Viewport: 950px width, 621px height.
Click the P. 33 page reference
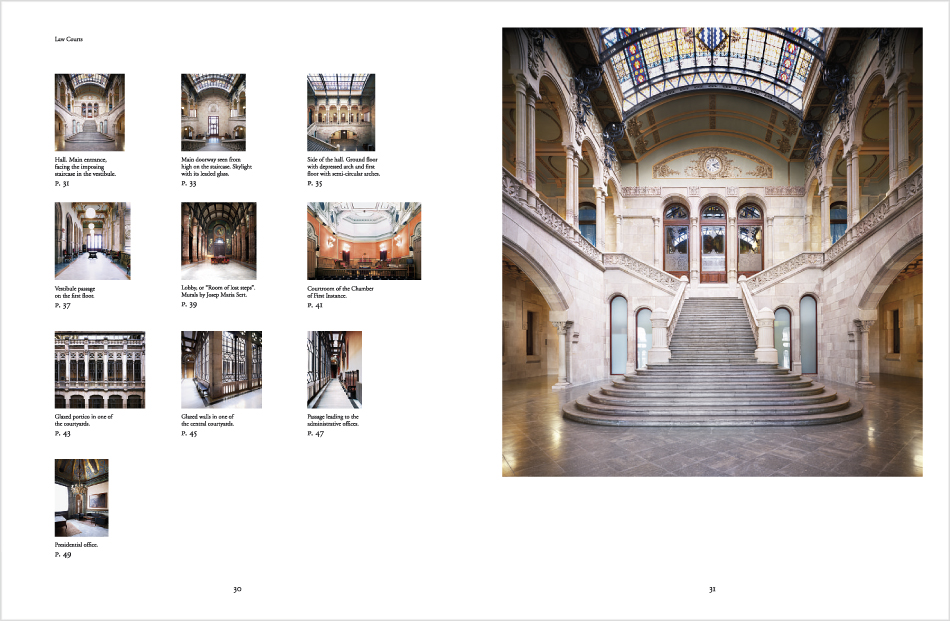[x=189, y=184]
